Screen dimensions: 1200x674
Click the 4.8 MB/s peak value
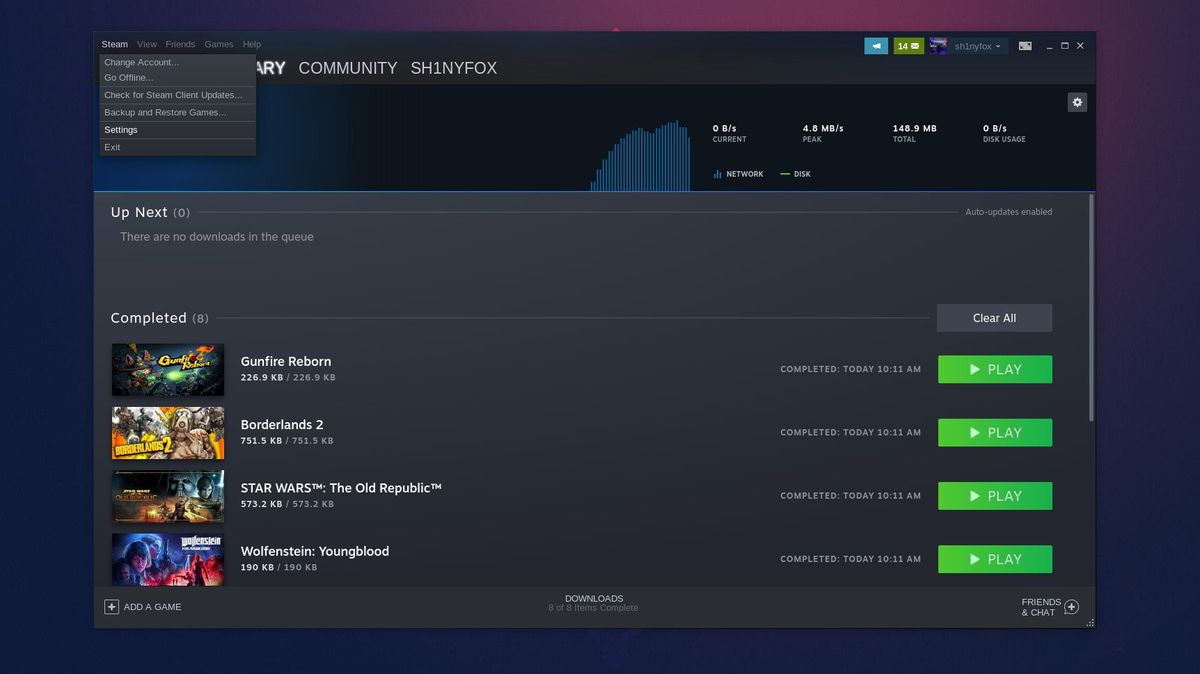pos(823,128)
